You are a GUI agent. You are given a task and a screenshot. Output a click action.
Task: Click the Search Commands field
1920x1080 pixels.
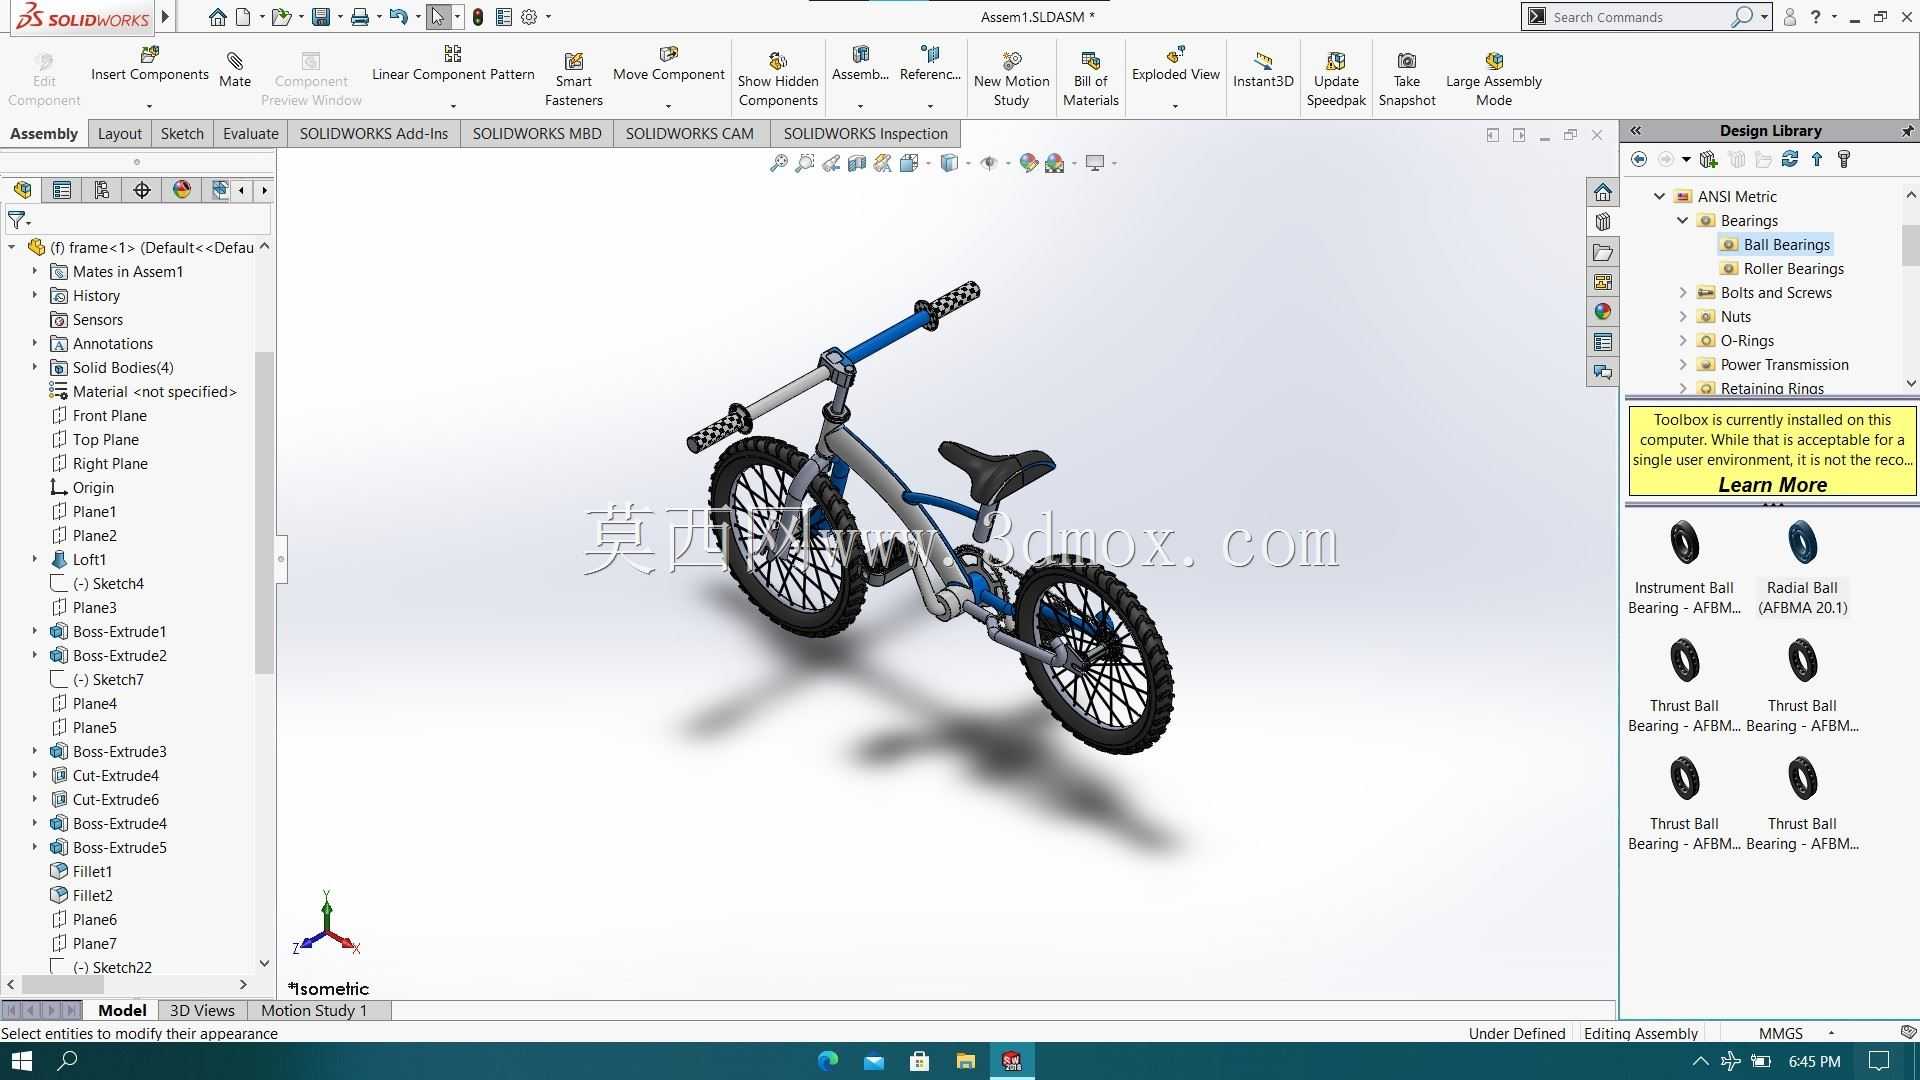coord(1640,17)
